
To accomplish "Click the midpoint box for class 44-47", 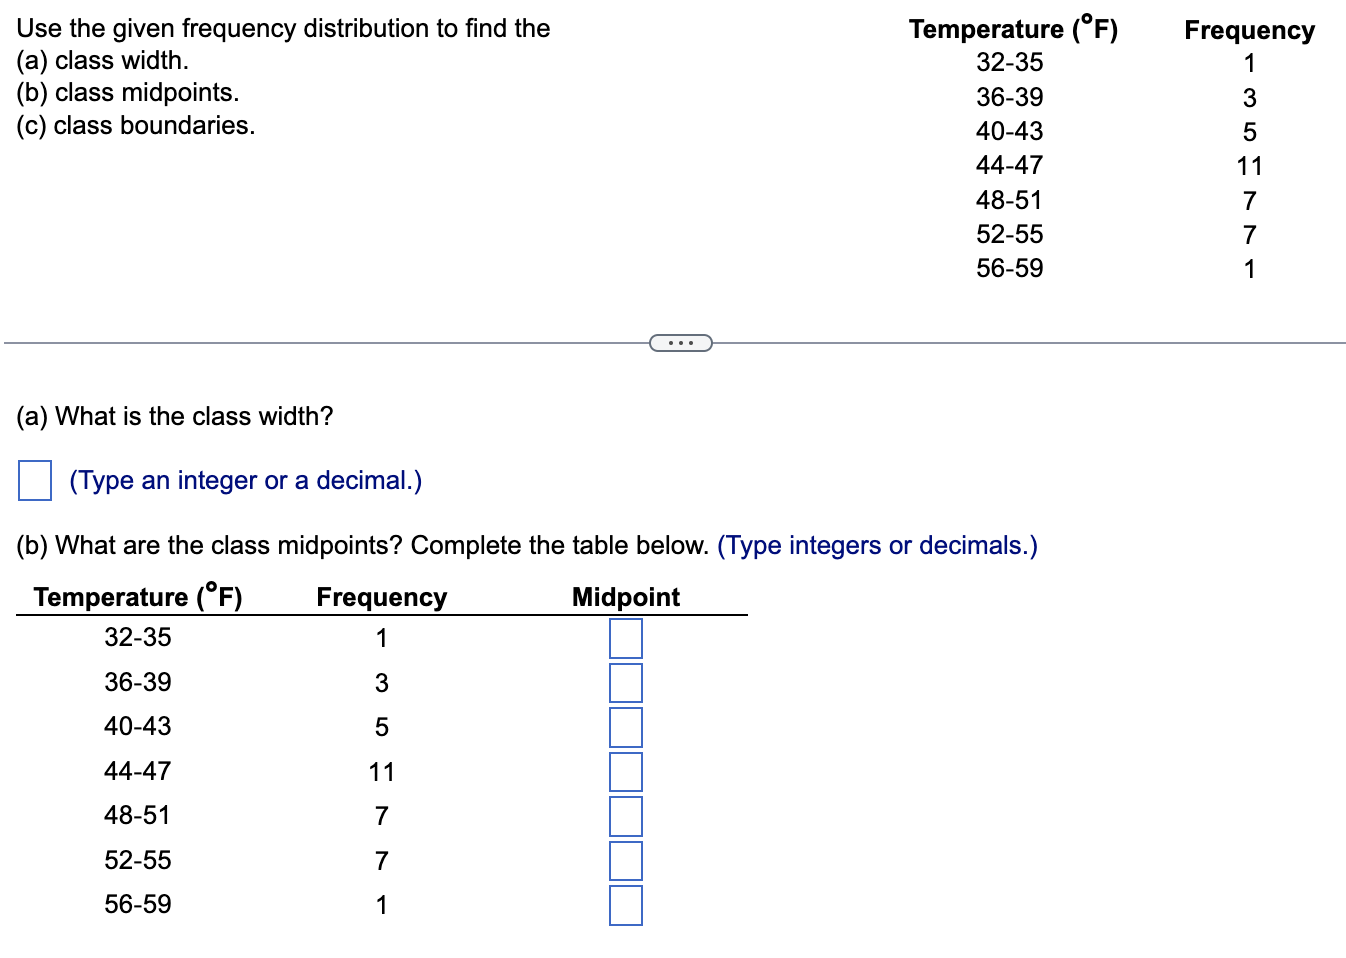I will tap(624, 771).
